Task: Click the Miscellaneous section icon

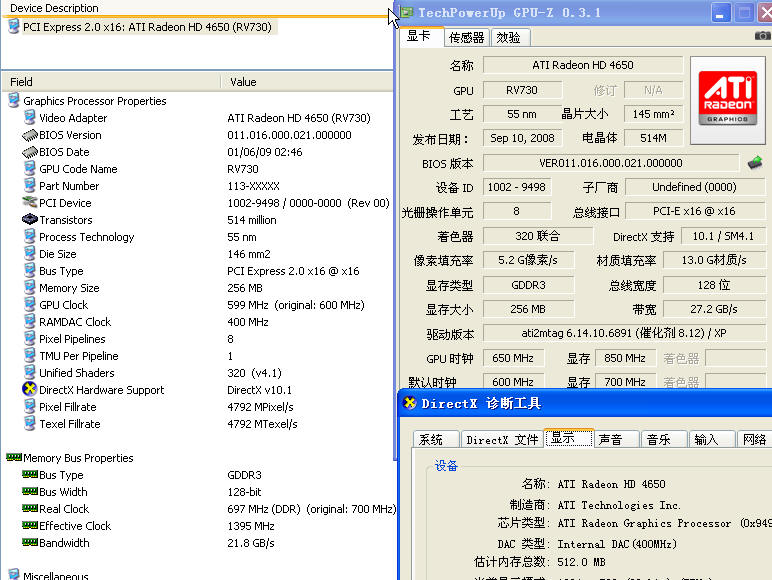Action: [14, 575]
